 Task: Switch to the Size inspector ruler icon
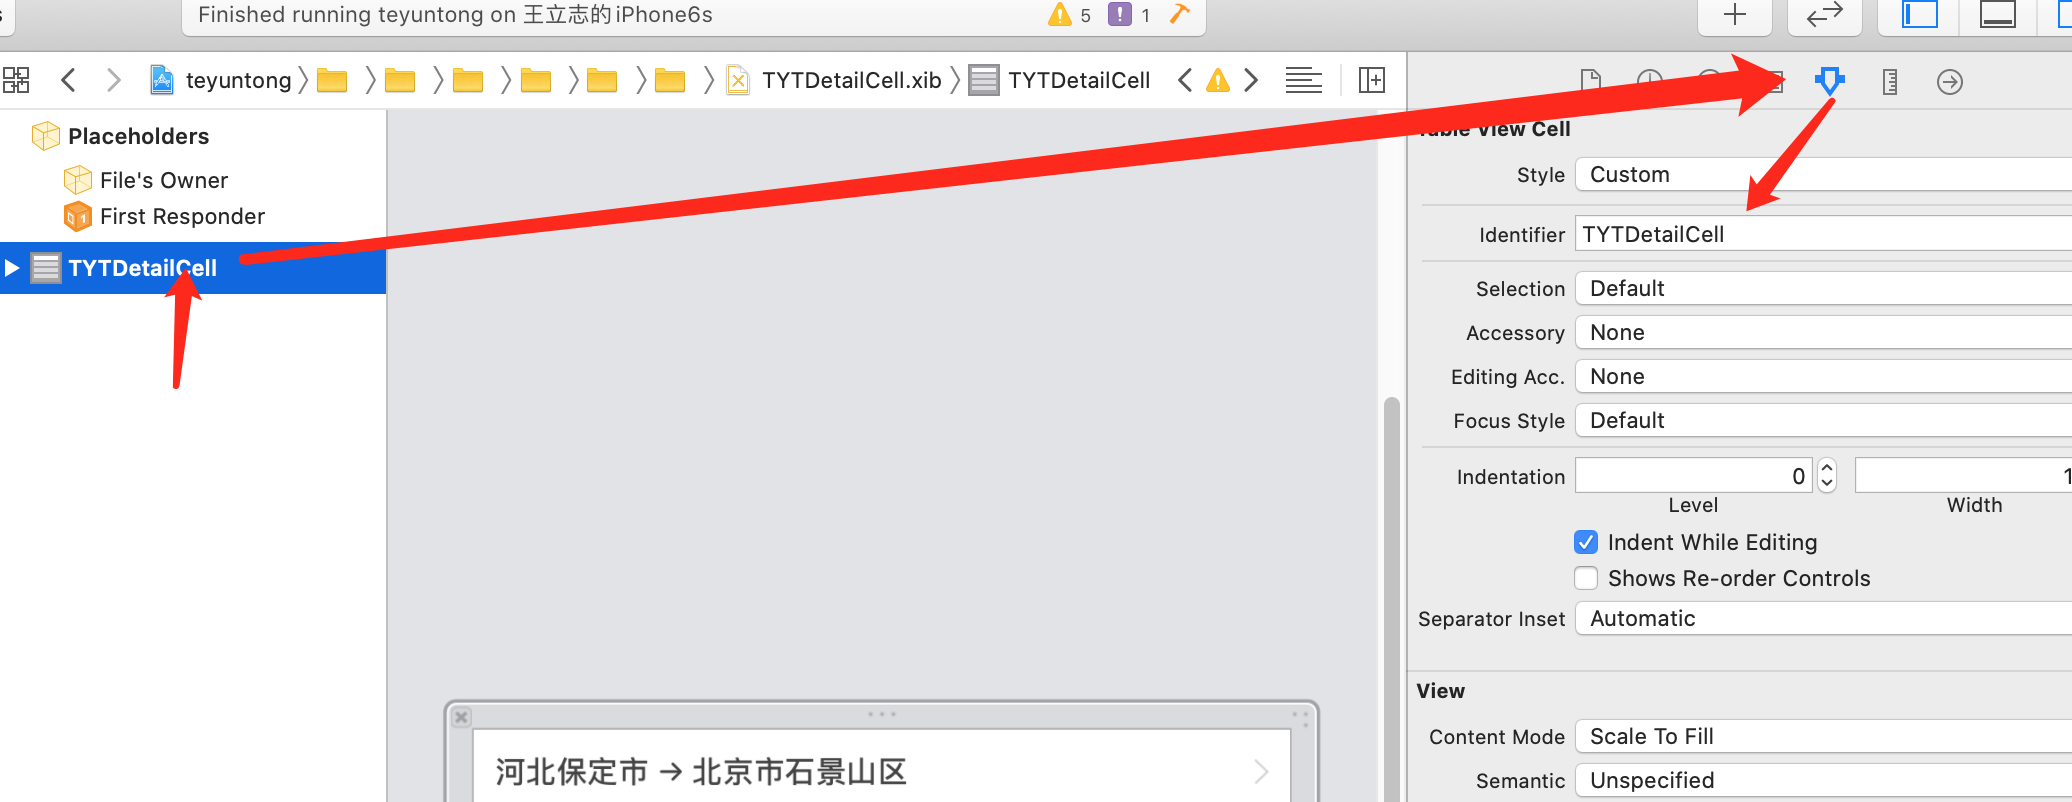click(x=1889, y=81)
